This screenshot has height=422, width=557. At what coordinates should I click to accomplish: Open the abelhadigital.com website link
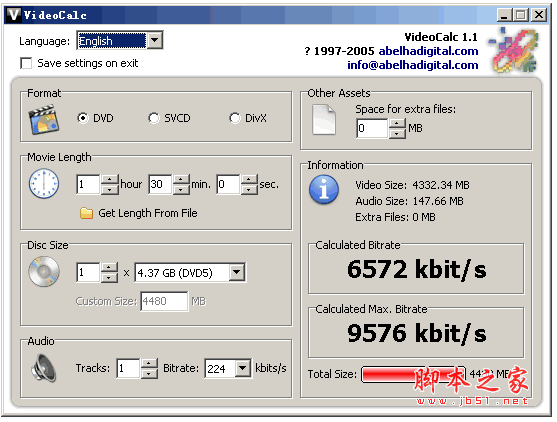(x=428, y=51)
